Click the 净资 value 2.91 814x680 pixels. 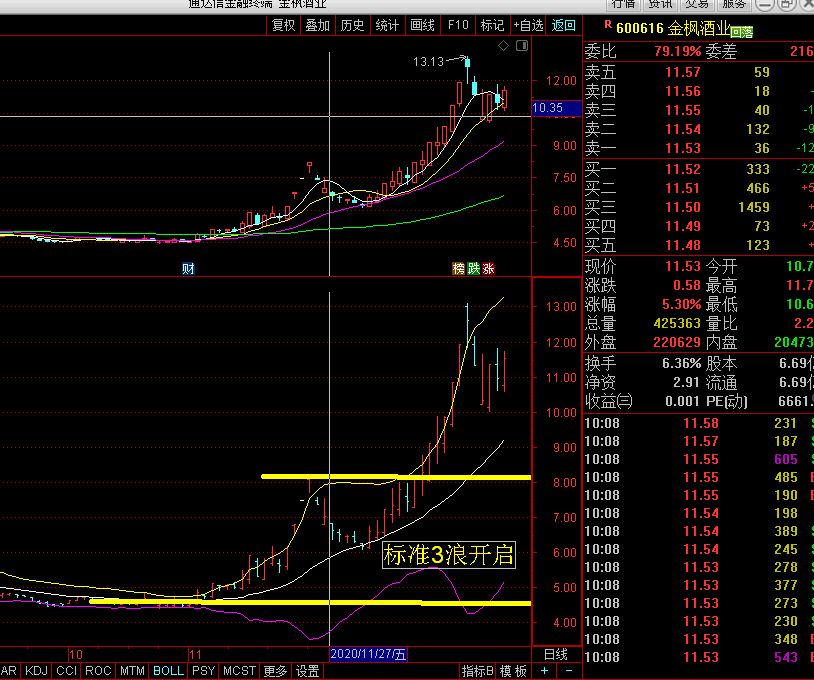click(686, 382)
